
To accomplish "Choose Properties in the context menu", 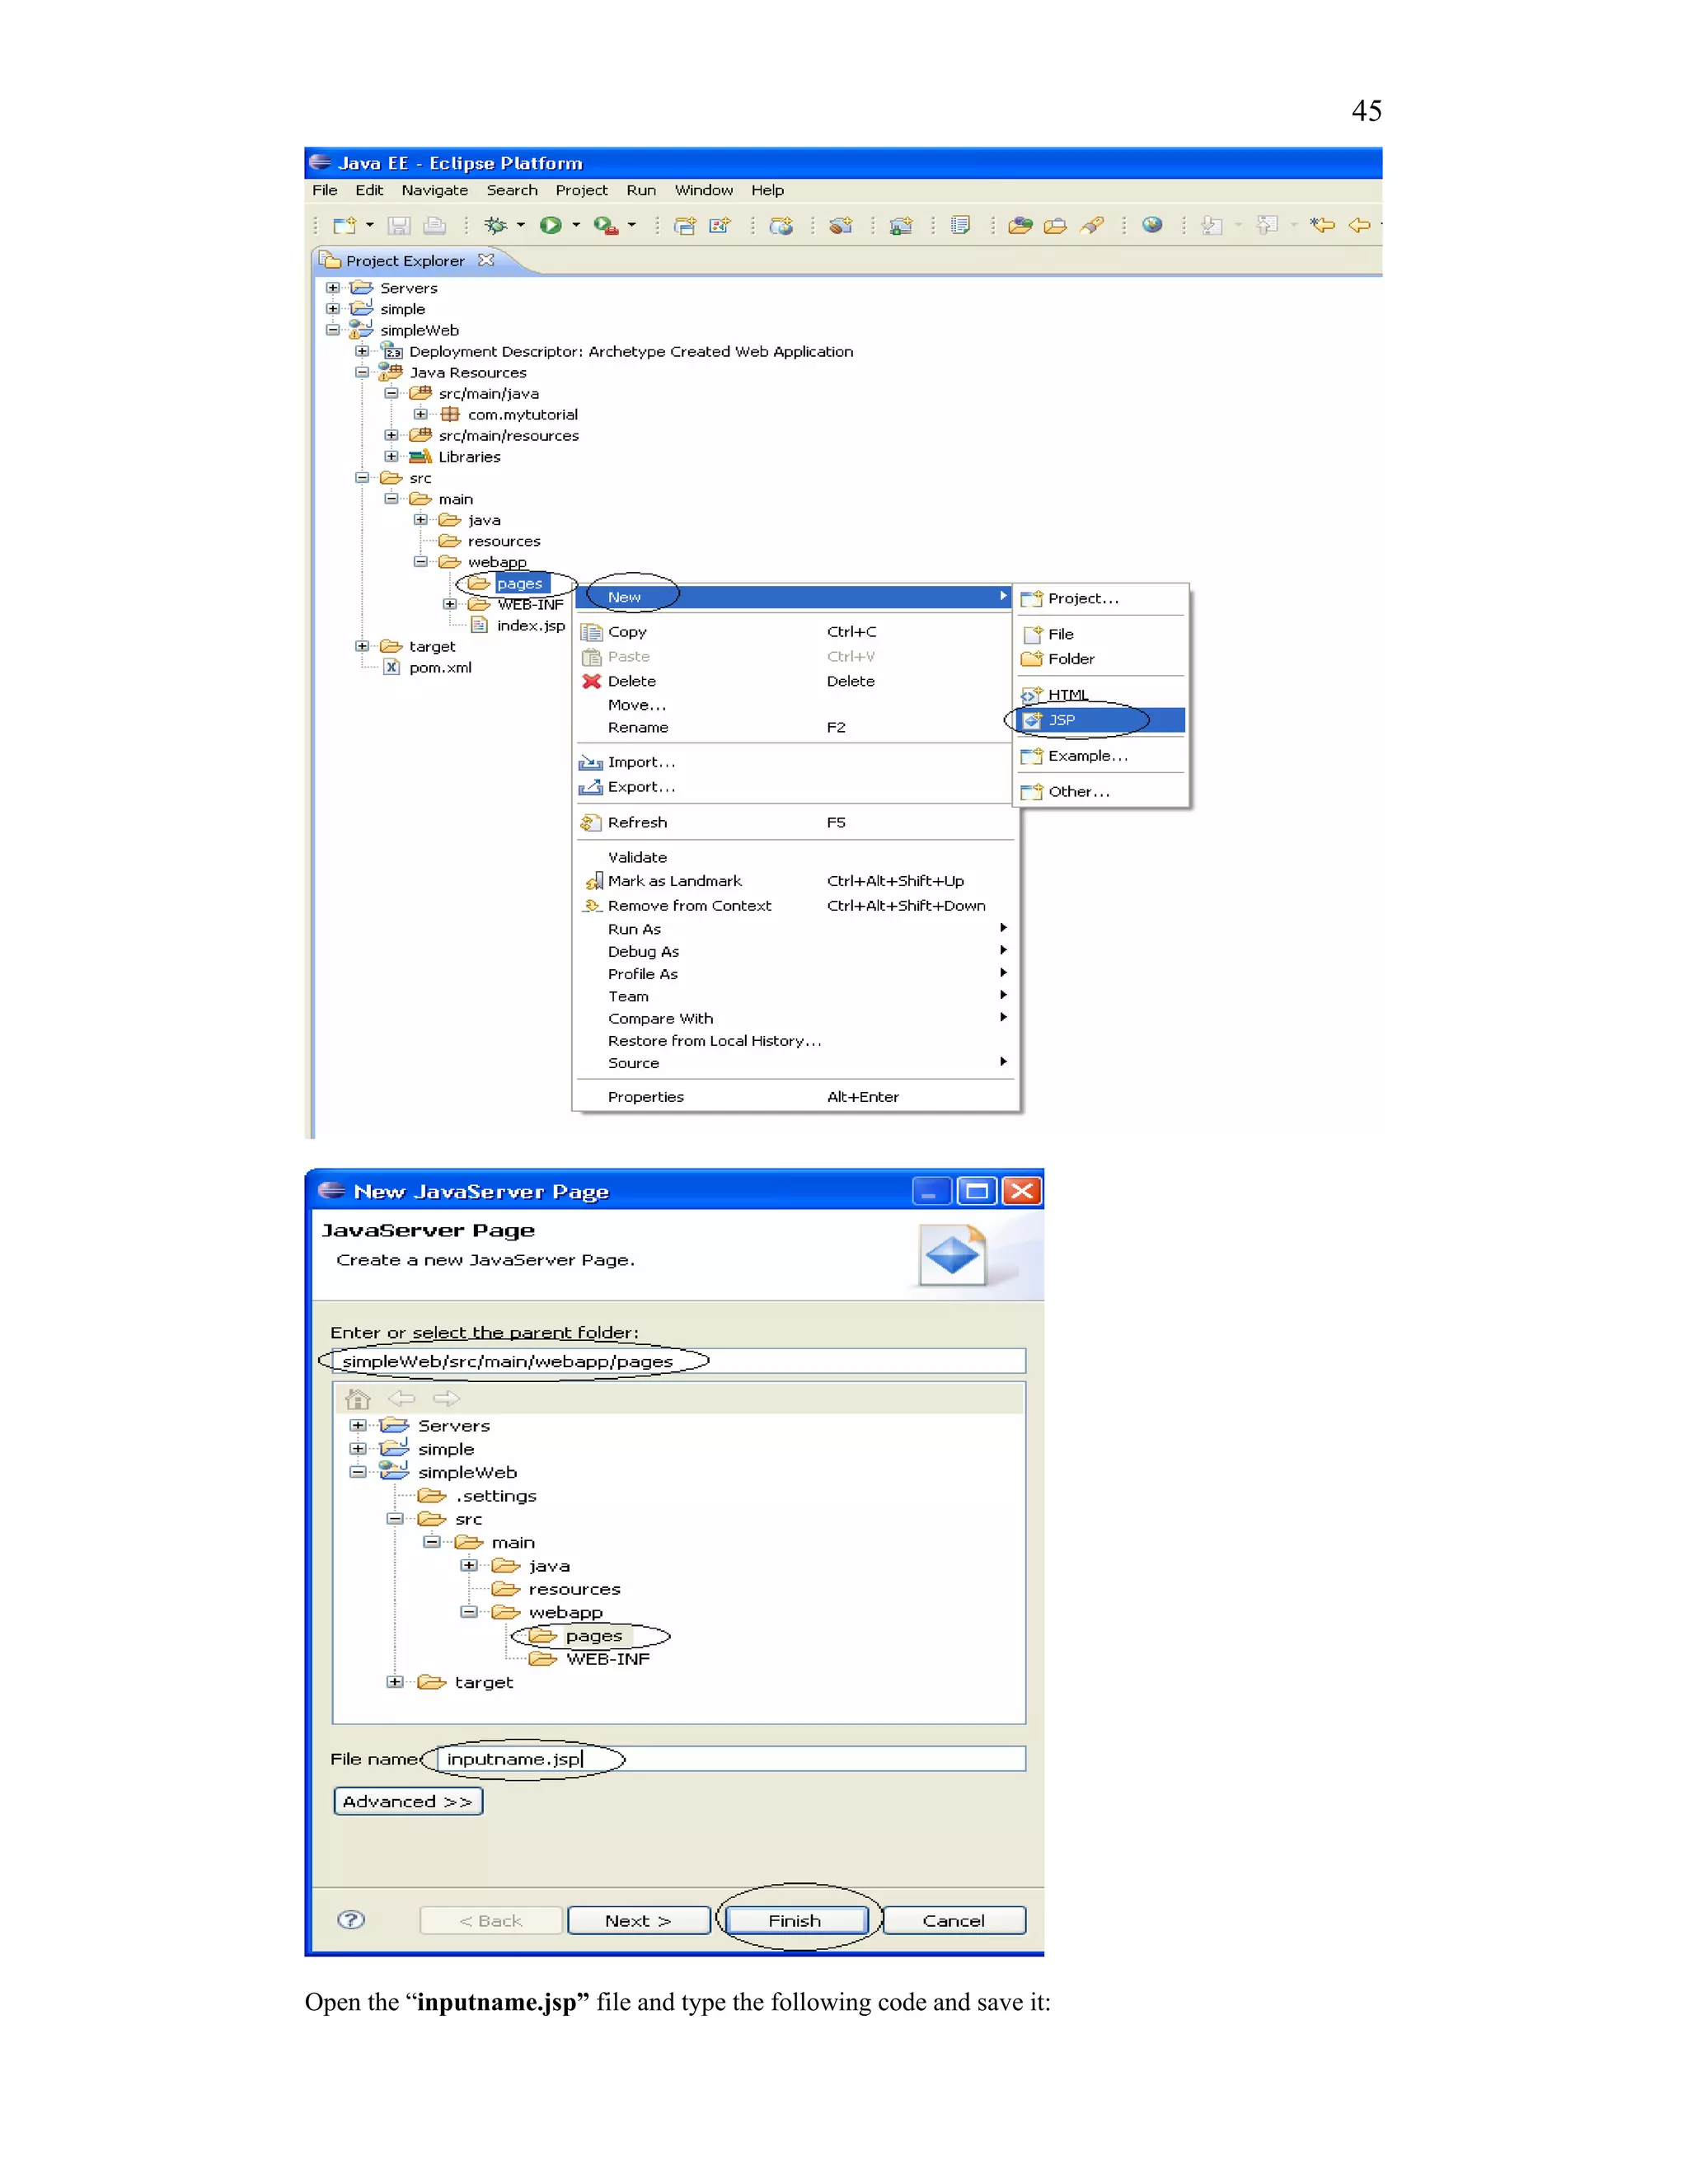I will 794,1097.
